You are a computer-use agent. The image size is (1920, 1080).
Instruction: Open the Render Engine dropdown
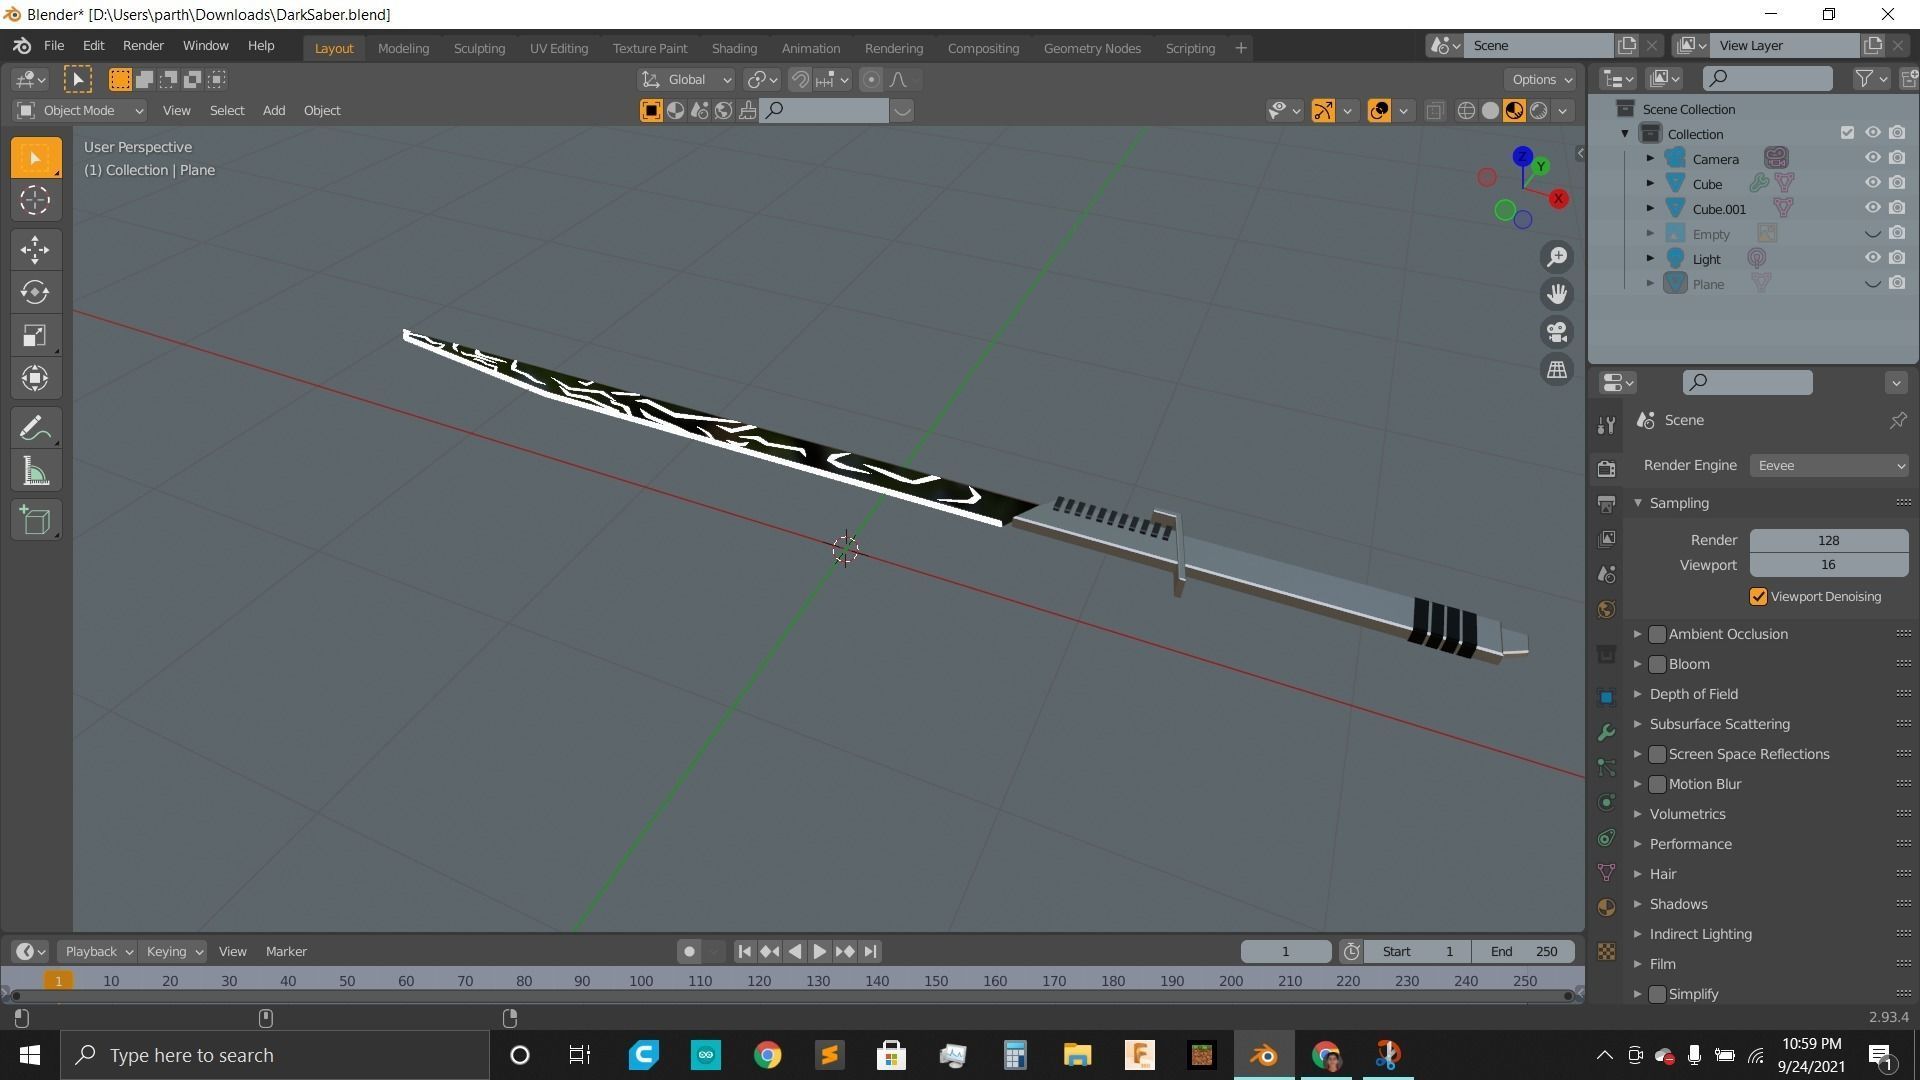(1829, 466)
